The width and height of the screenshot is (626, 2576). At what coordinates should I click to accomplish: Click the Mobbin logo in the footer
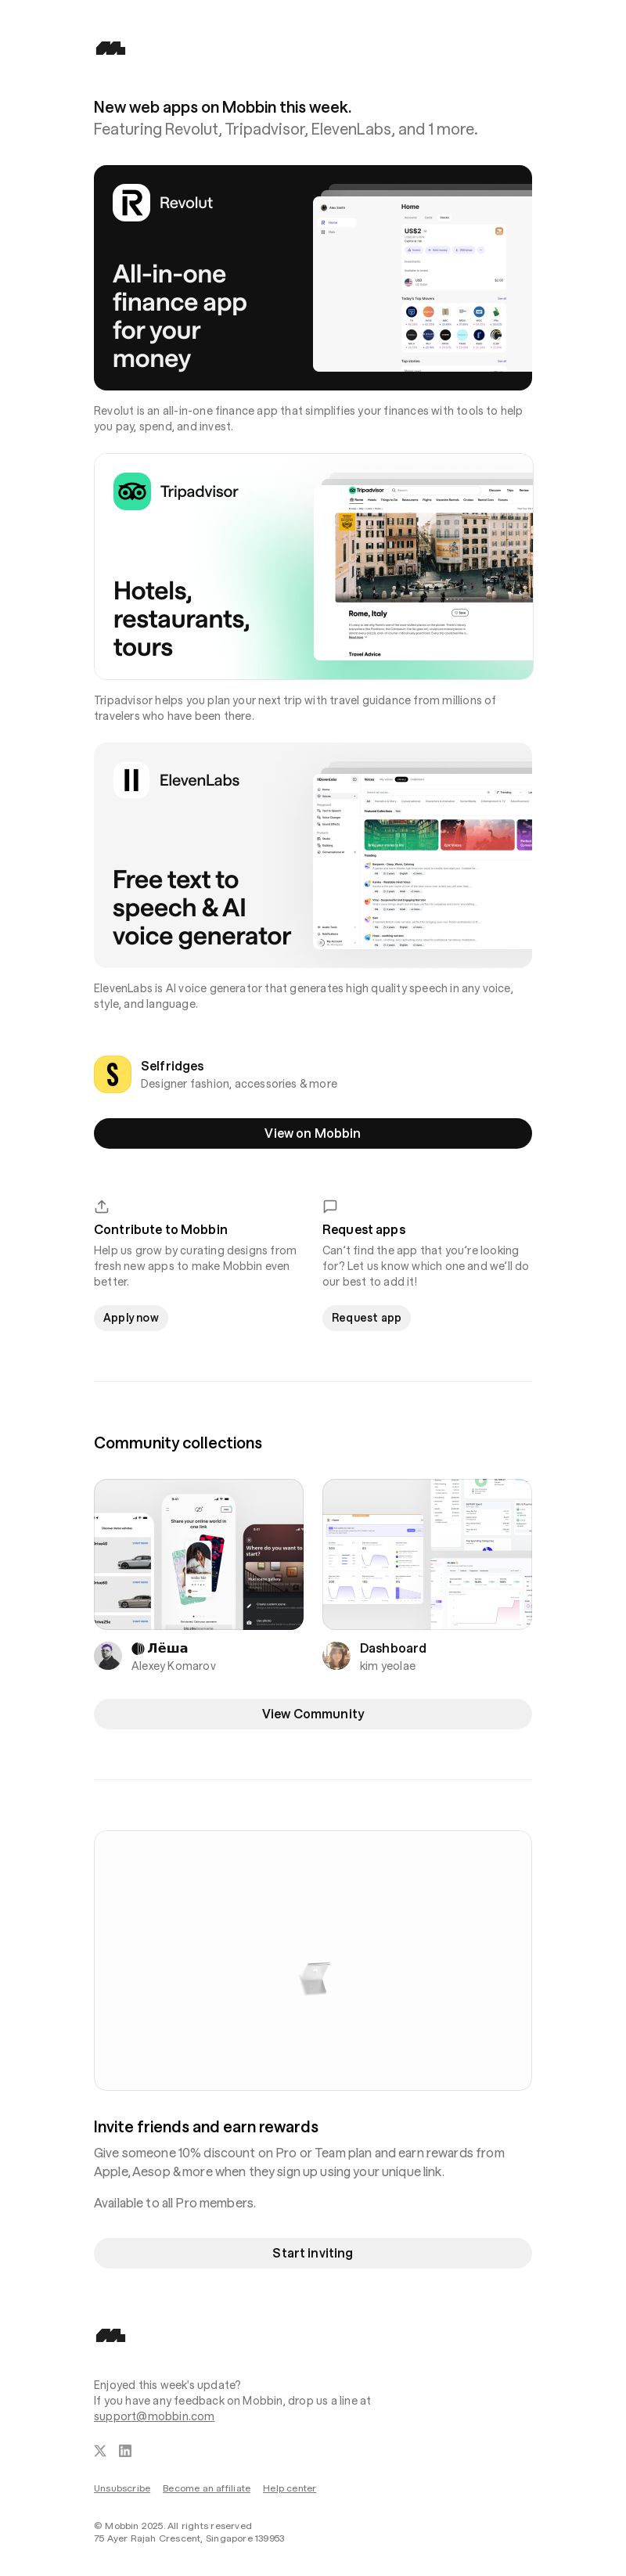110,2335
